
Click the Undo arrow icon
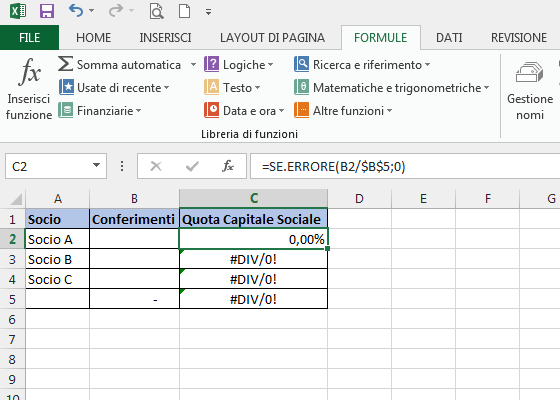[x=76, y=11]
